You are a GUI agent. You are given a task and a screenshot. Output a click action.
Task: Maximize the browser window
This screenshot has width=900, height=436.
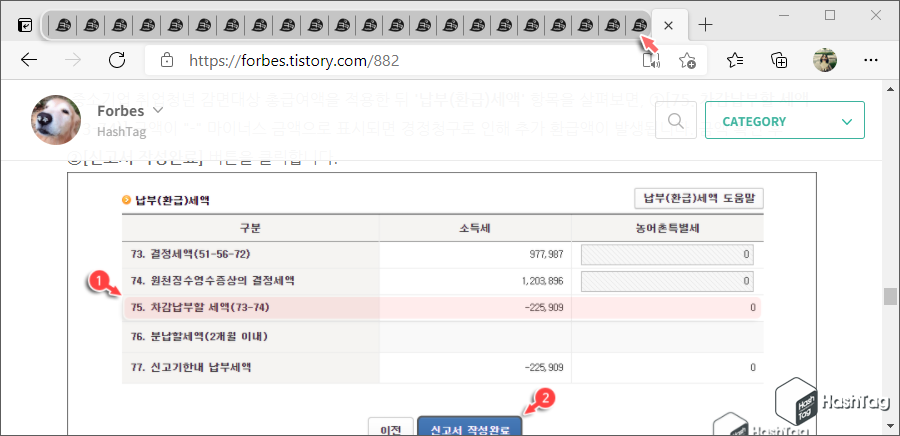[x=829, y=15]
